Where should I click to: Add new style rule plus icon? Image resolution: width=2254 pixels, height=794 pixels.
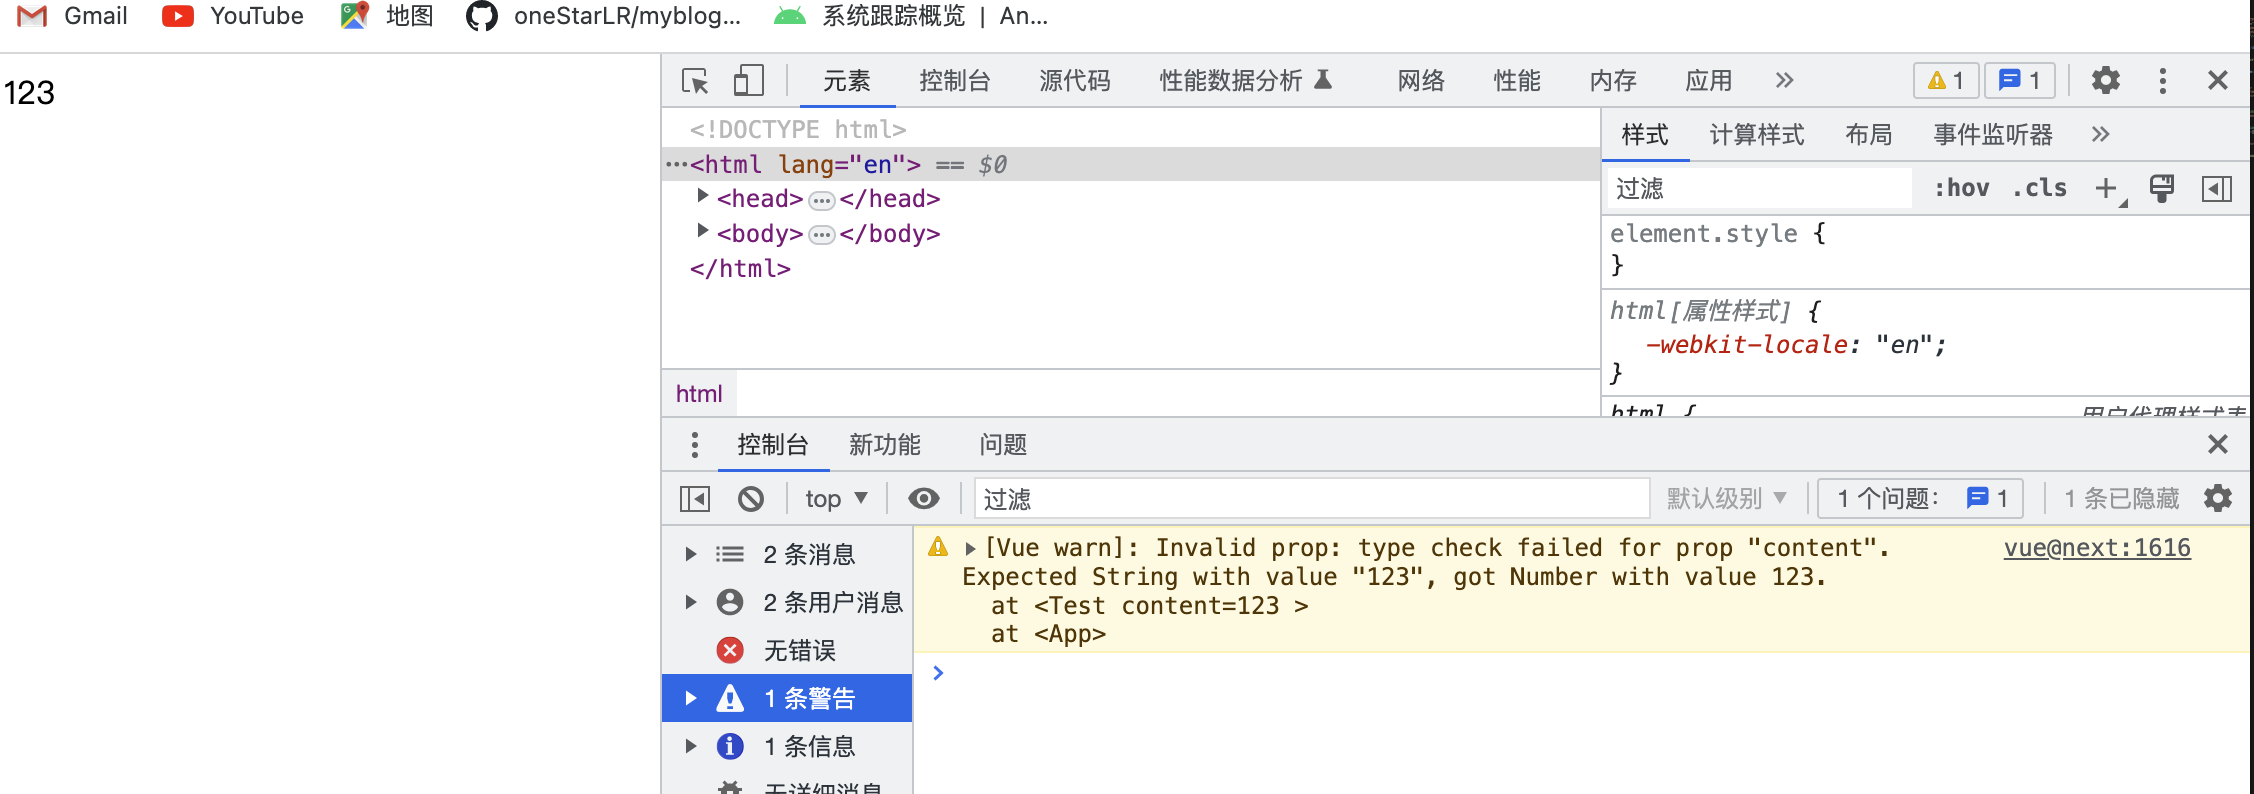[2108, 188]
